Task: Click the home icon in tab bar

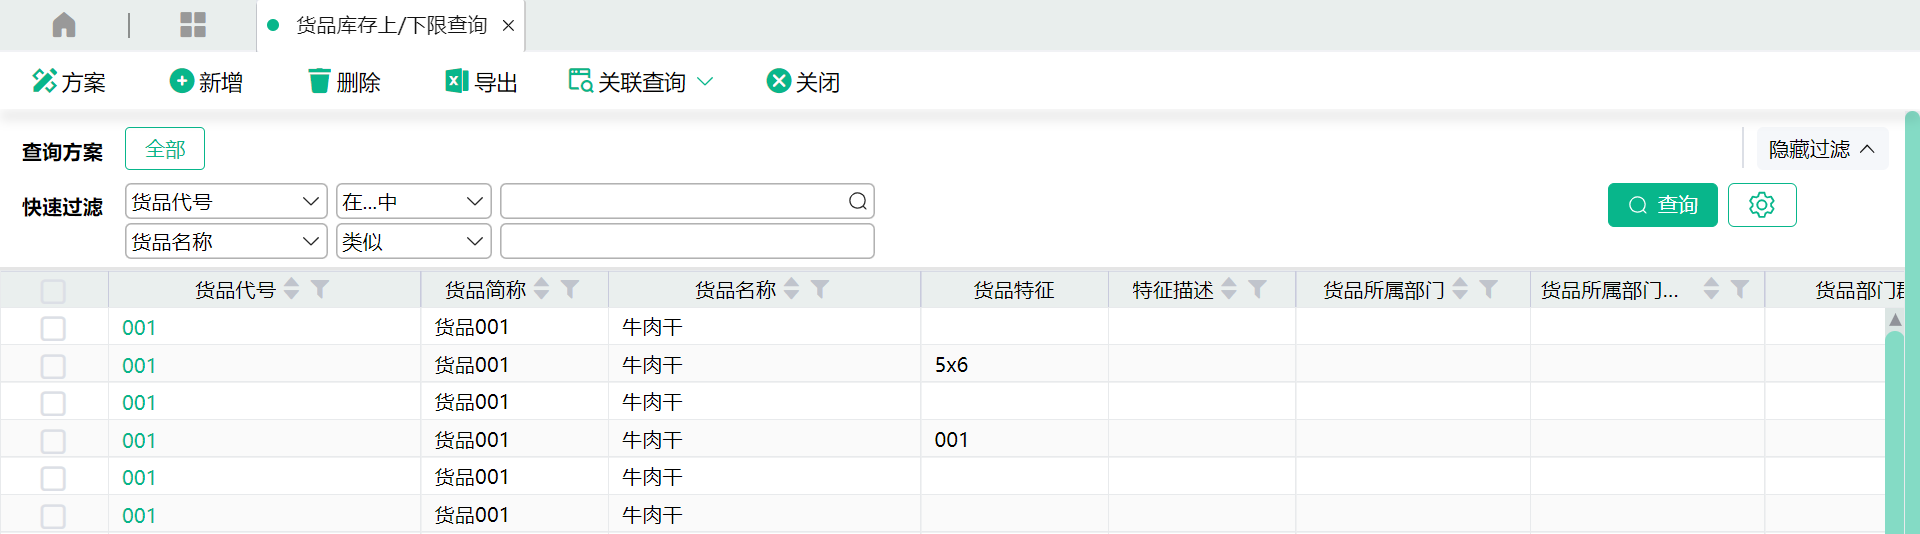Action: (x=64, y=25)
